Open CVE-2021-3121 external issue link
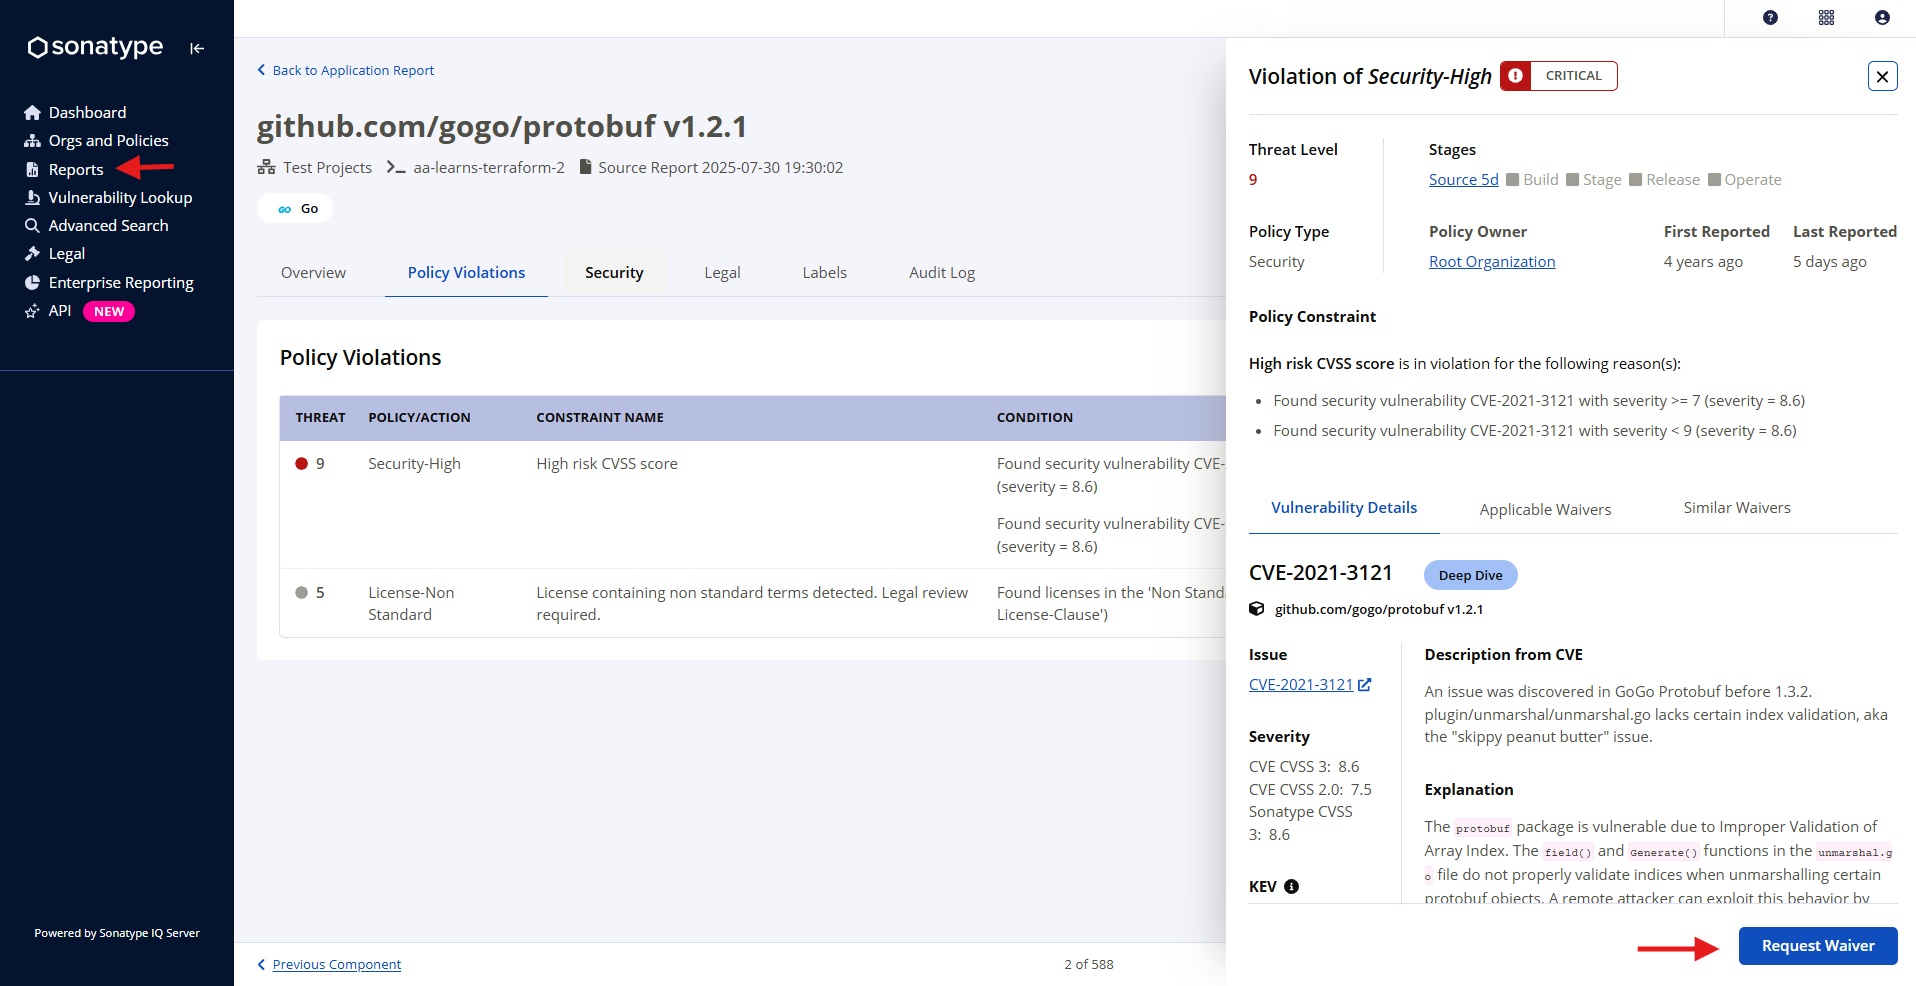This screenshot has height=986, width=1916. pos(1309,685)
